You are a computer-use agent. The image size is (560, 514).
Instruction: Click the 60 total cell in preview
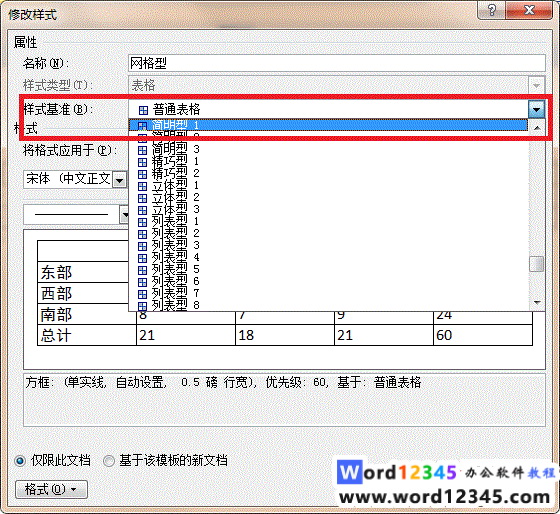pyautogui.click(x=483, y=335)
